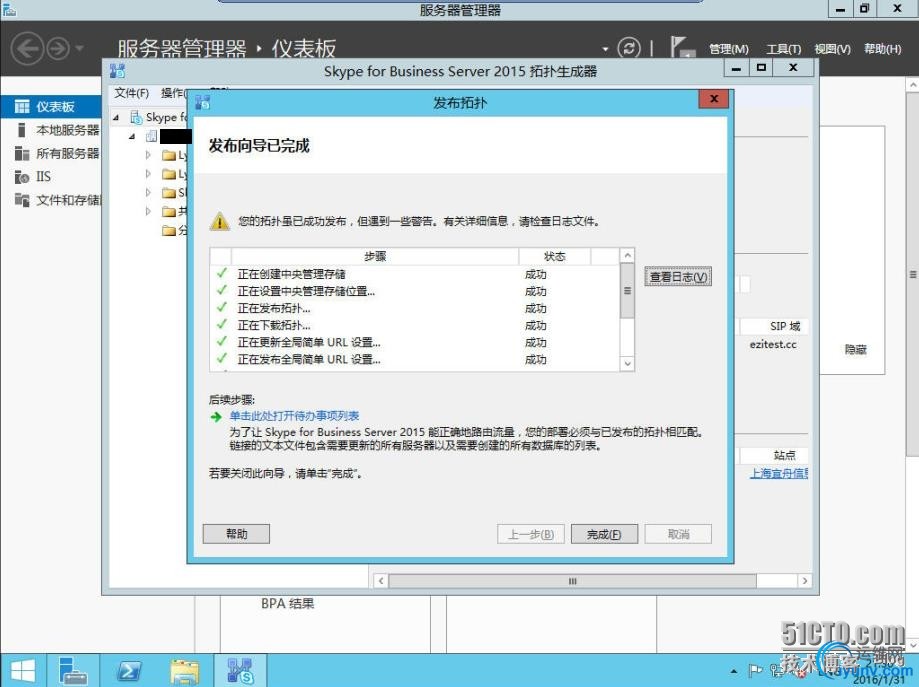Image resolution: width=919 pixels, height=687 pixels.
Task: Switch to Topology Builder taskbar icon
Action: (240, 671)
